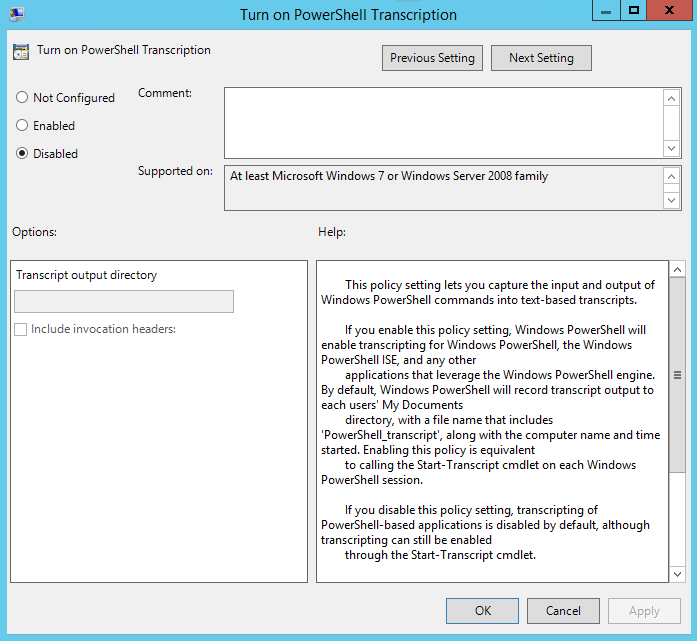Image resolution: width=697 pixels, height=641 pixels.
Task: Open the window system menu icon
Action: [17, 14]
